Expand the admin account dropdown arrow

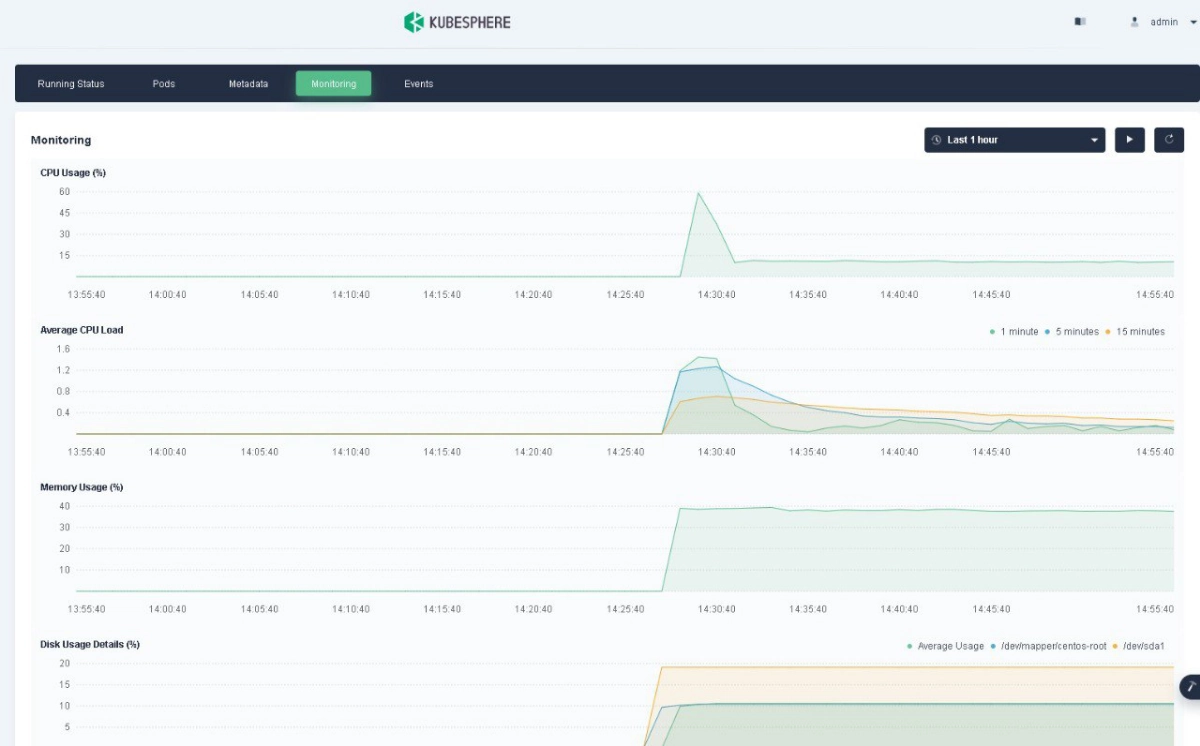pyautogui.click(x=1193, y=22)
